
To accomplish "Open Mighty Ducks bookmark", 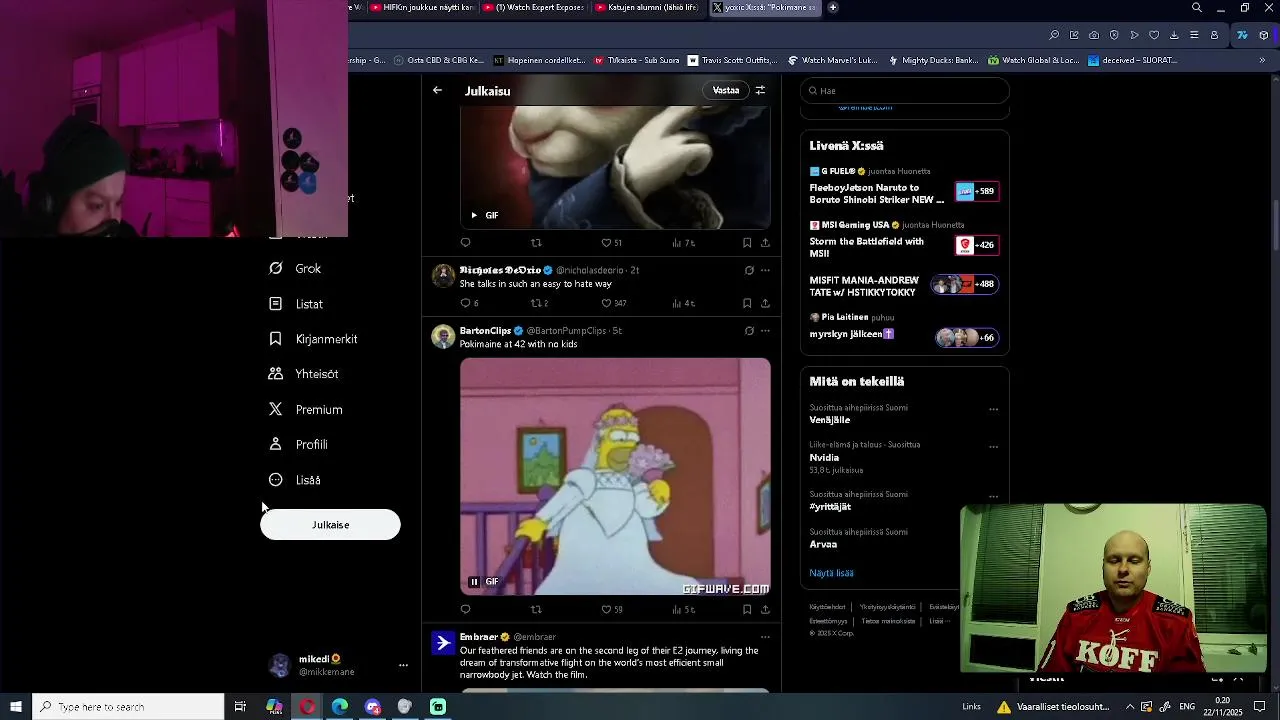I will tap(932, 60).
